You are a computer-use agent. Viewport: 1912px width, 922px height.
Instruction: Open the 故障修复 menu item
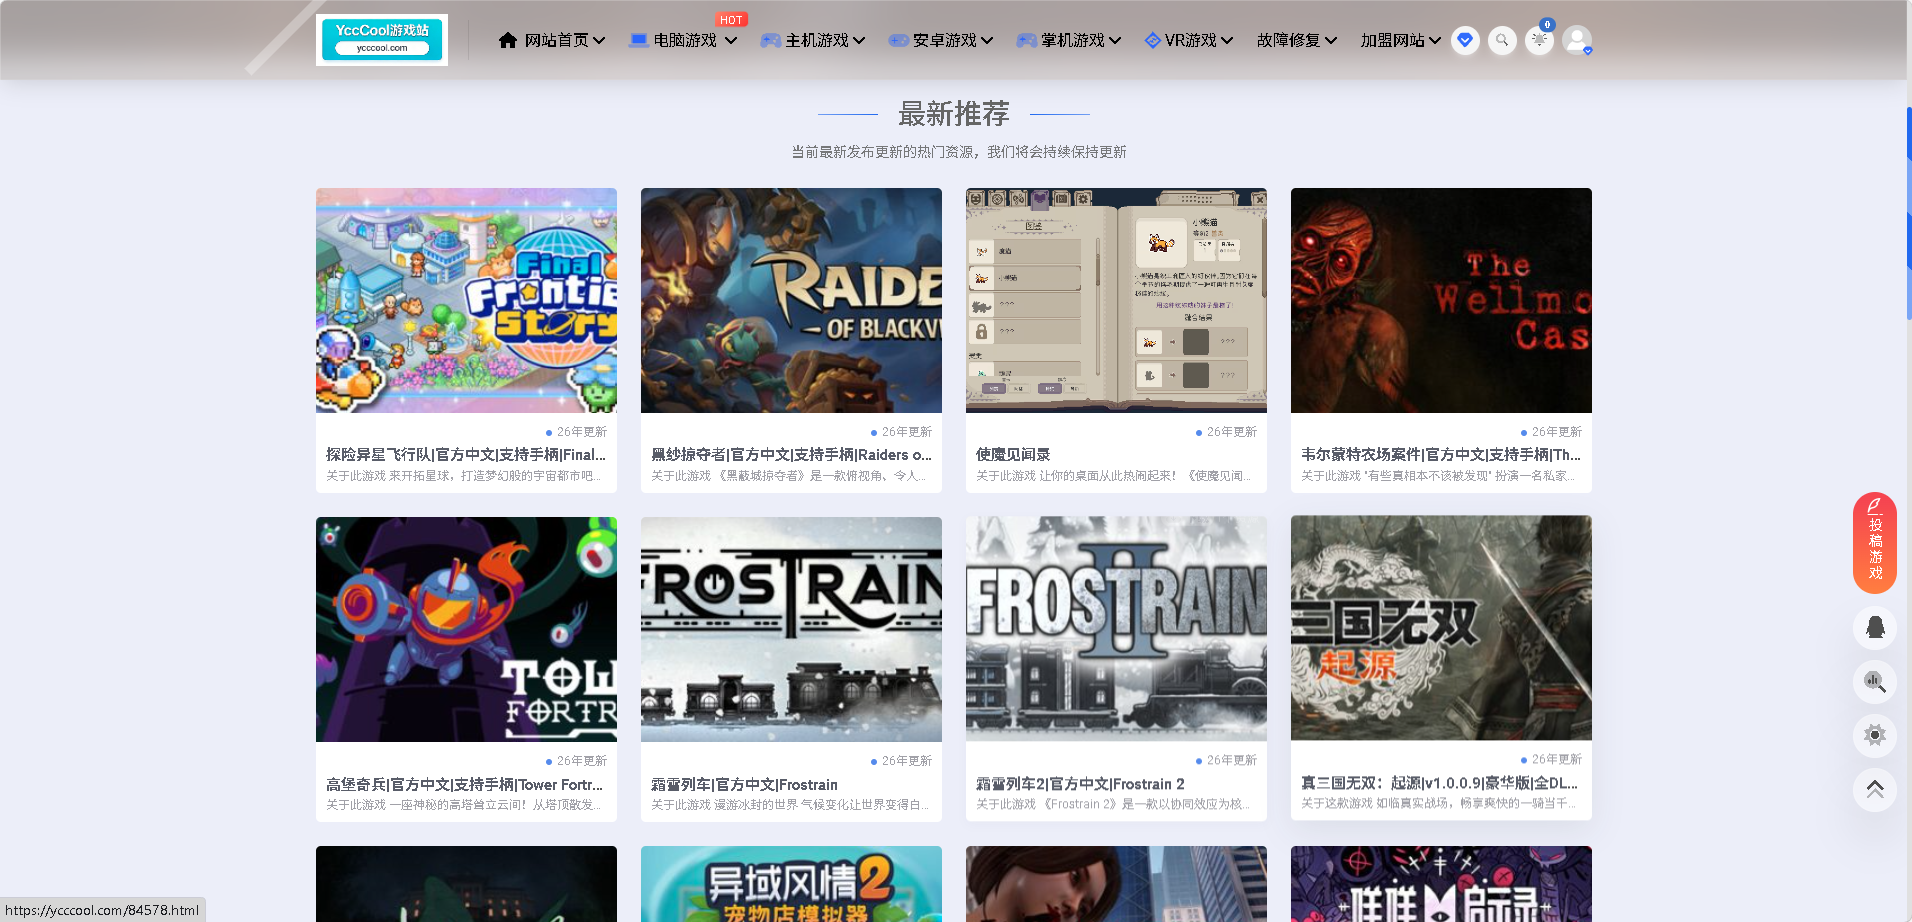click(x=1297, y=40)
